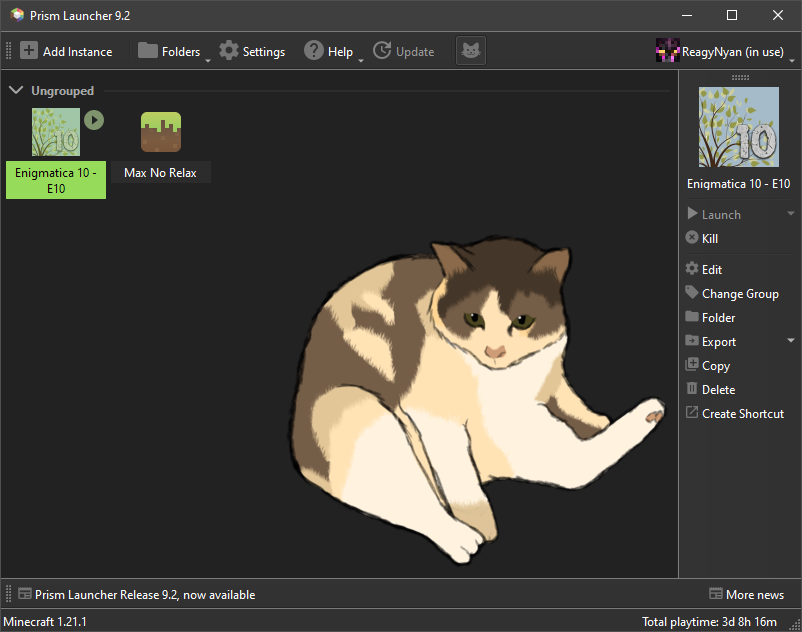Click the sidebar toolbar grip handle
The width and height of the screenshot is (802, 632).
click(x=740, y=77)
